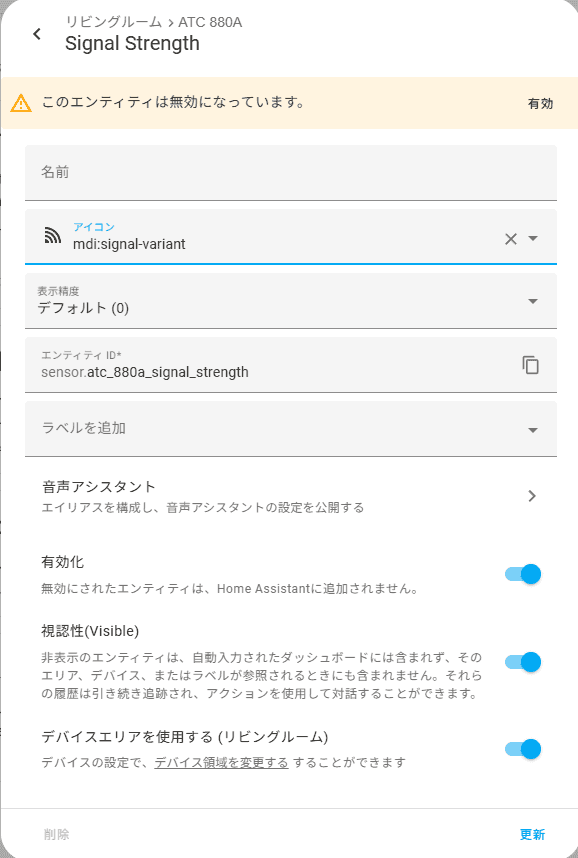Click into the 名前 input field

291,172
